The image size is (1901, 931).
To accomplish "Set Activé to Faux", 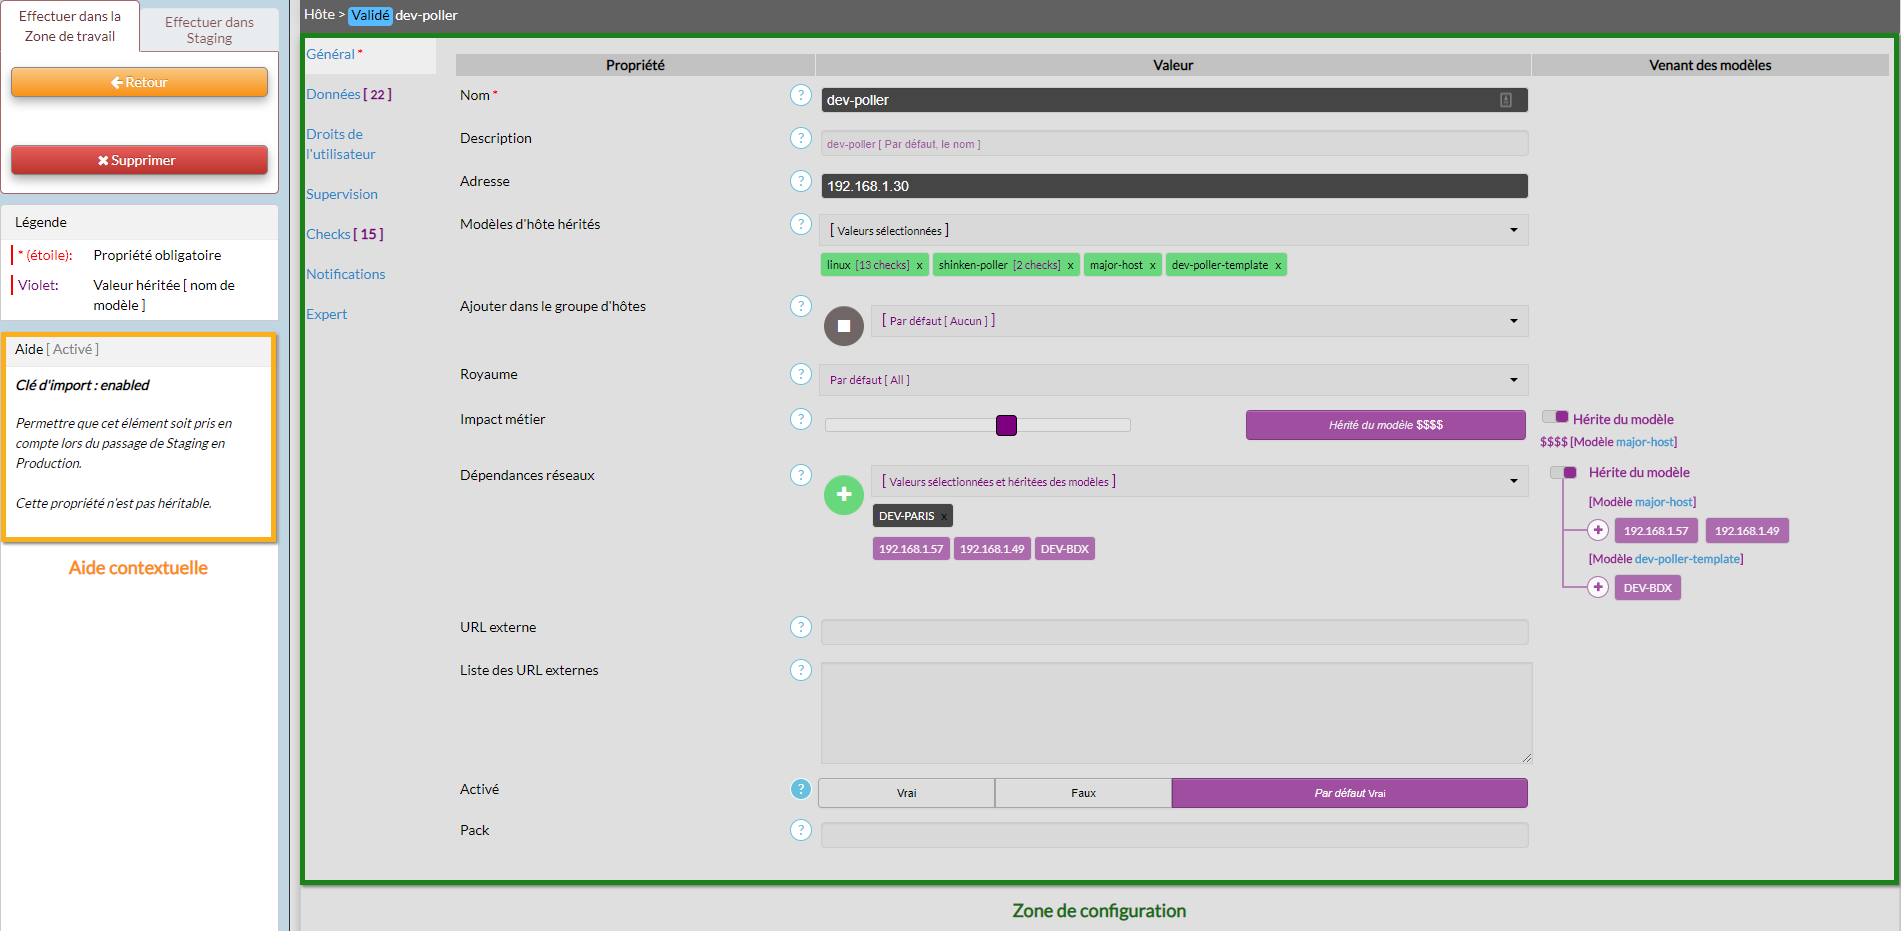I will click(1083, 793).
